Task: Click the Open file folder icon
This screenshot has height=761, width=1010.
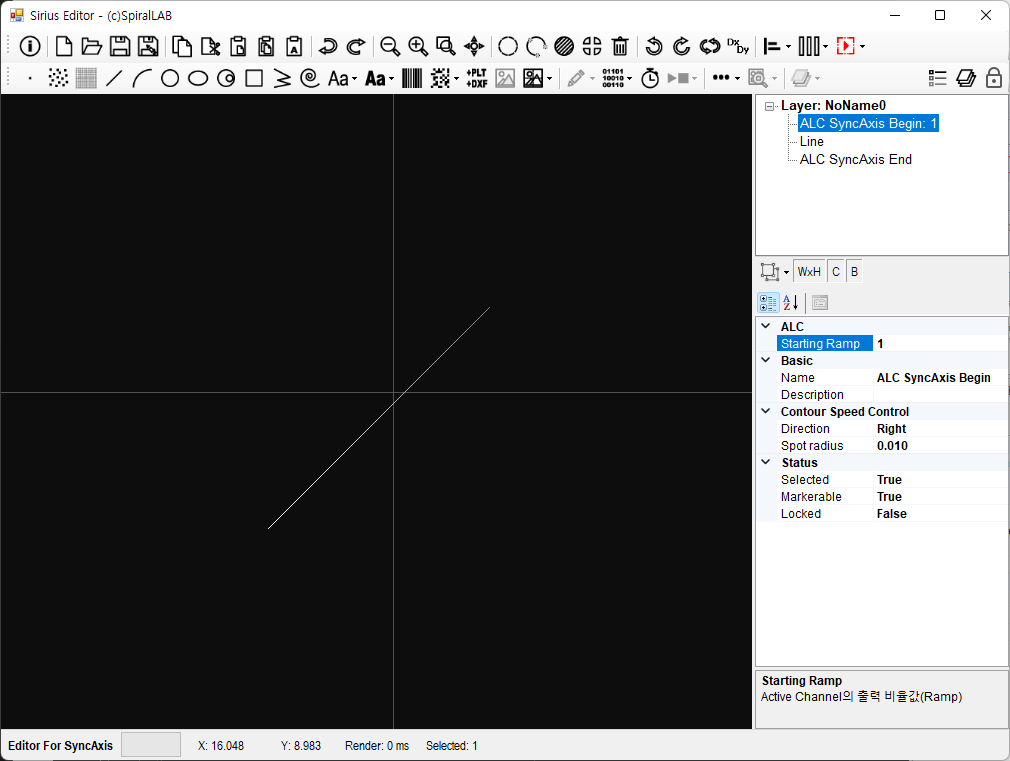Action: coord(91,46)
